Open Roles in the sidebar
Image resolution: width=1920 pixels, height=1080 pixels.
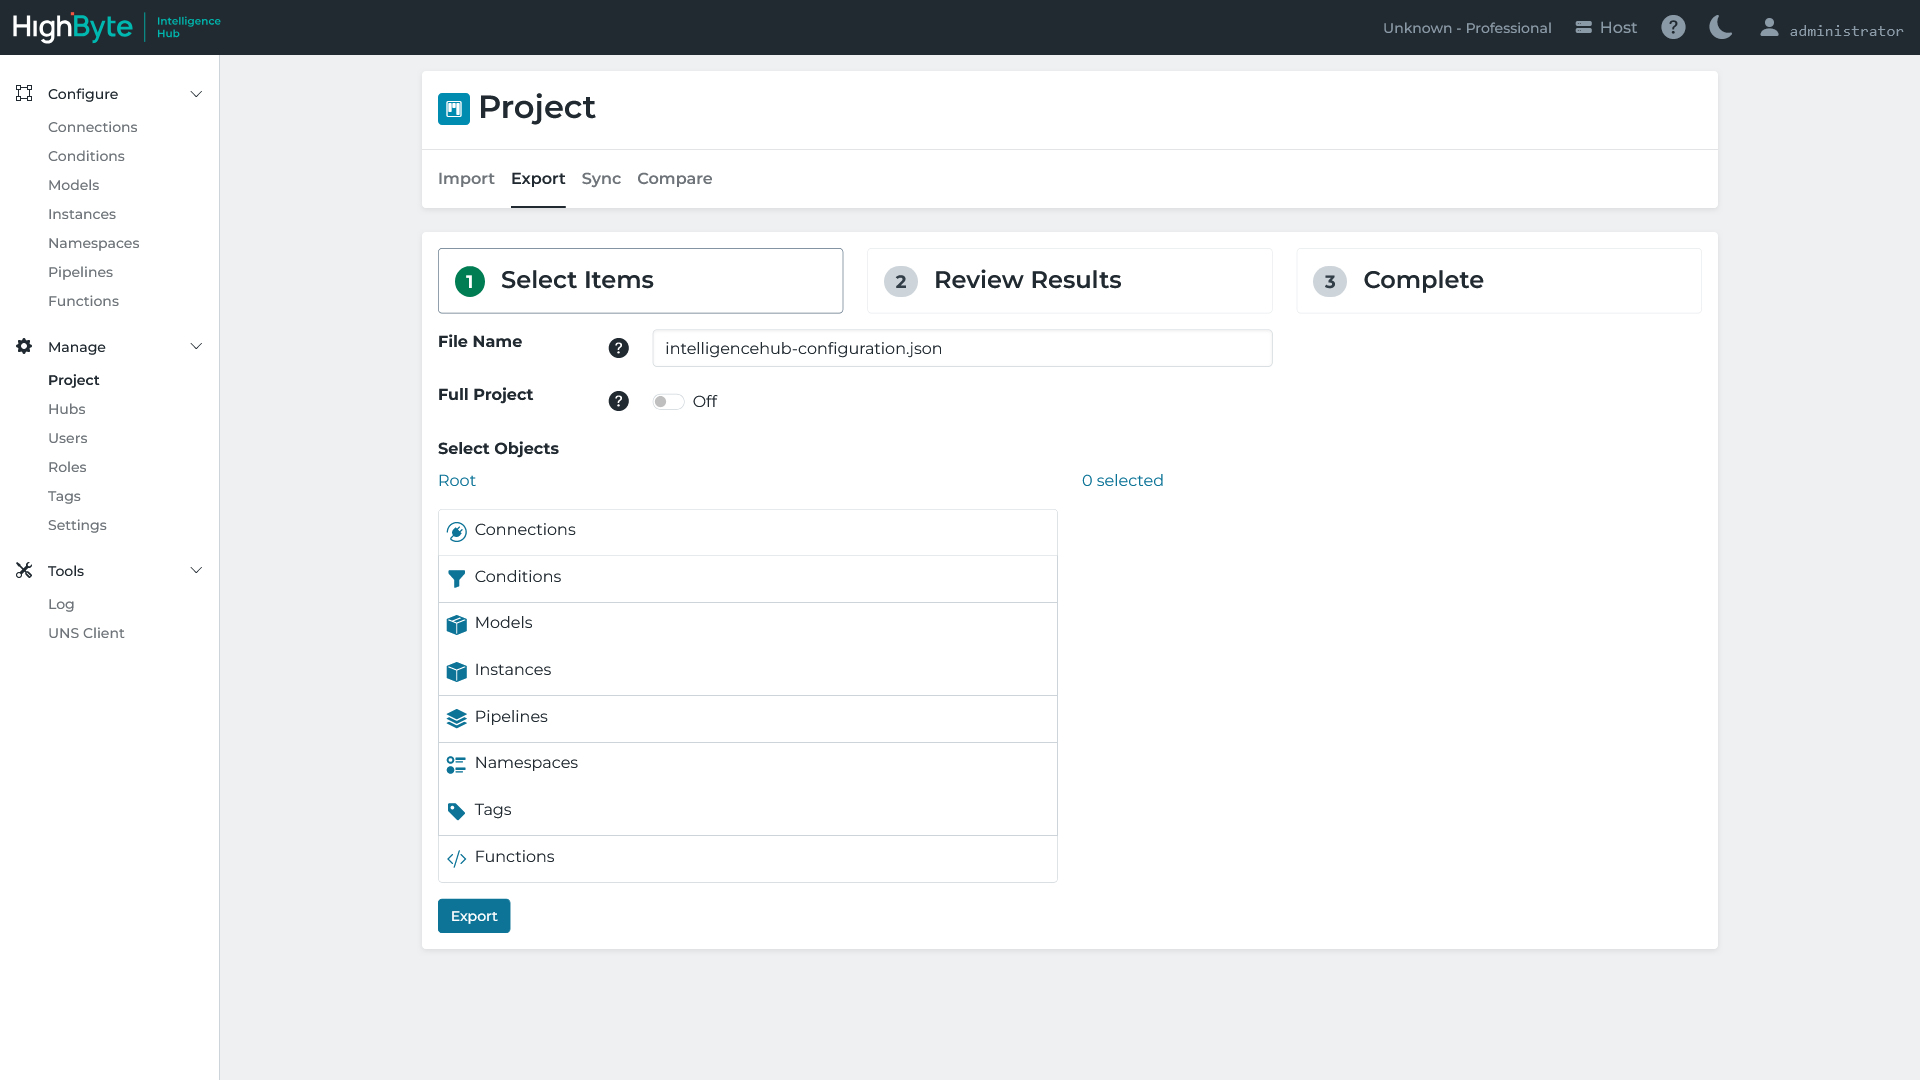pyautogui.click(x=67, y=467)
